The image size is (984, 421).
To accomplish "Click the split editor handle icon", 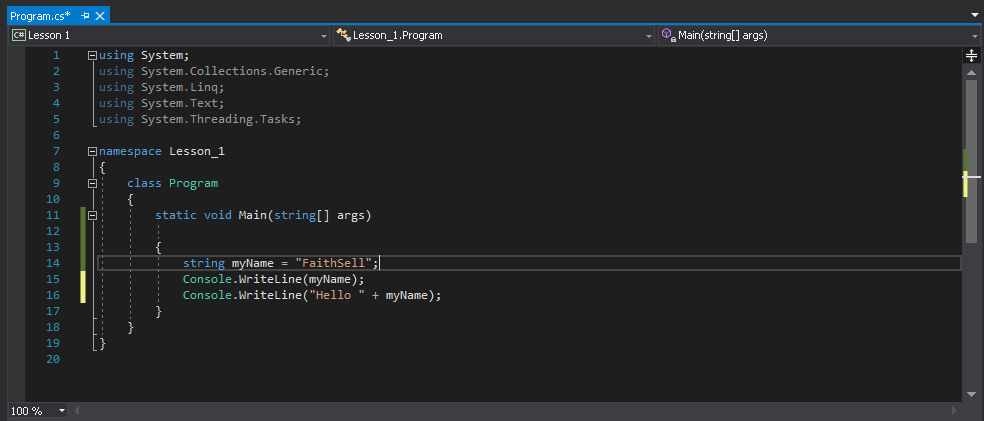I will [971, 56].
